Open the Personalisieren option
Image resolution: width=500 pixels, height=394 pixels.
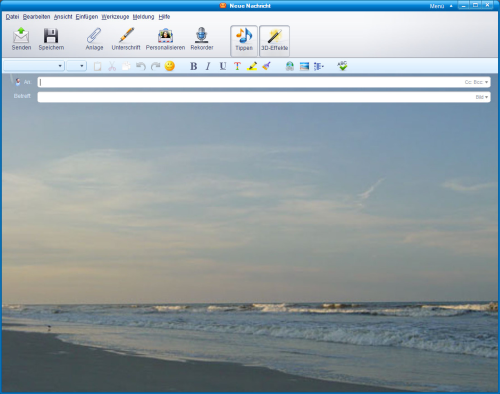click(165, 39)
